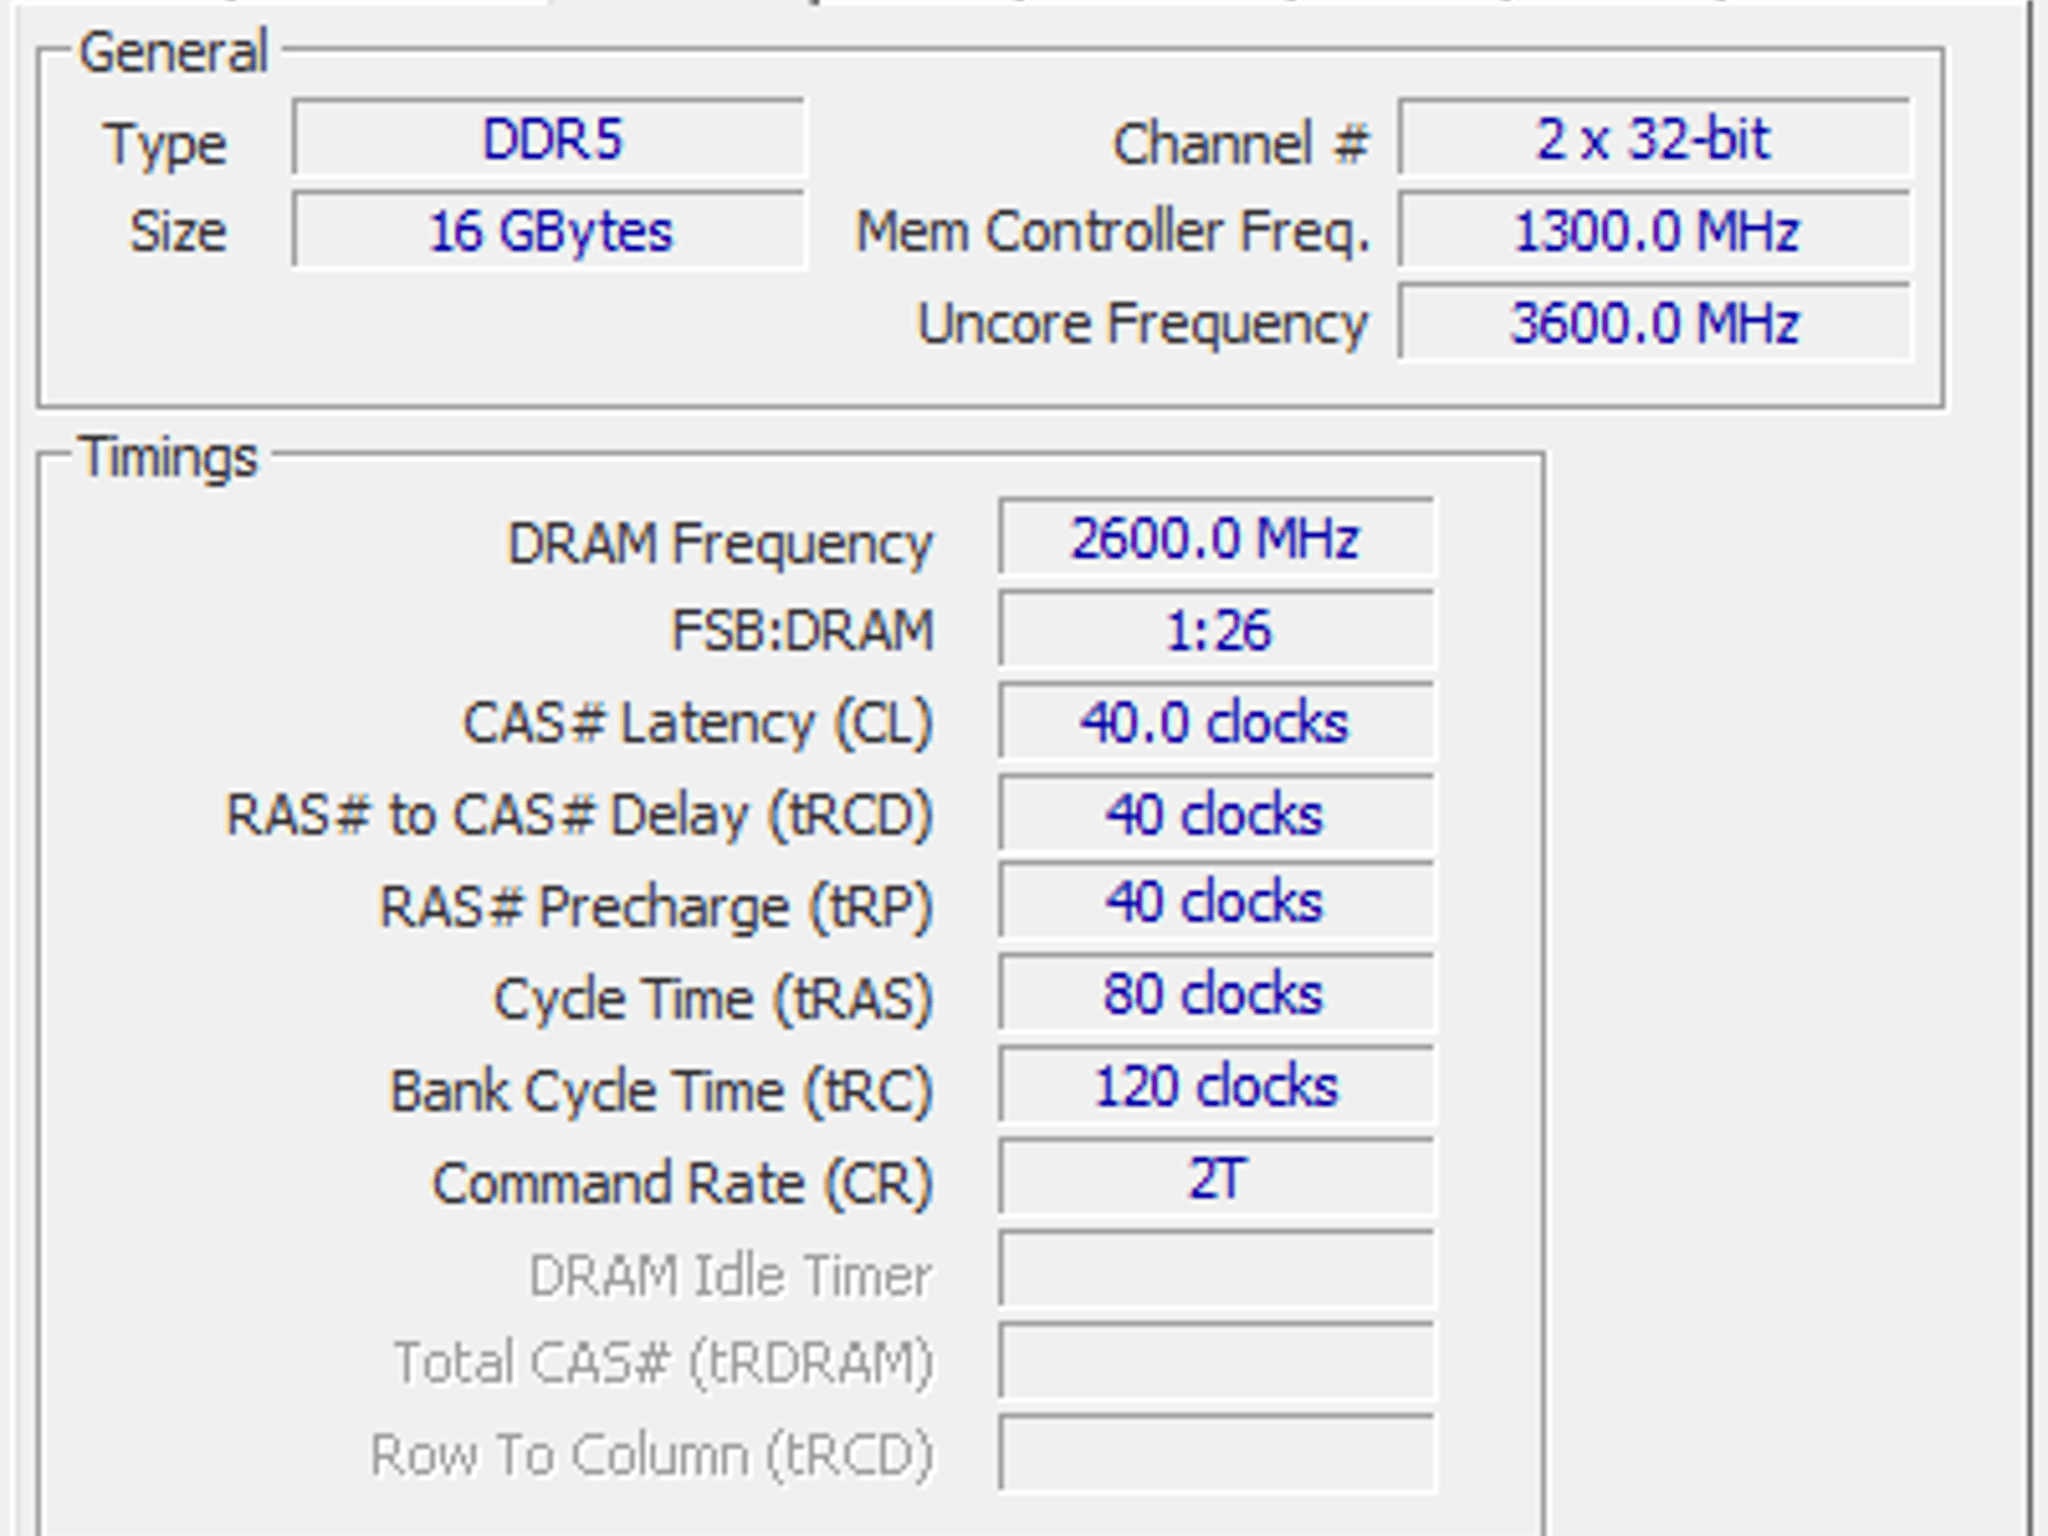Select the CAS# Latency (CL) label text

700,722
